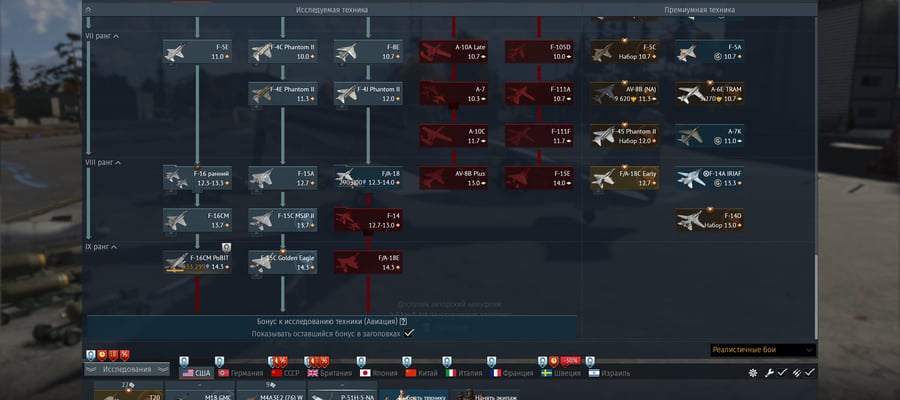The image size is (900, 400).
Task: Select the F-4E Phantom II card
Action: coord(283,94)
